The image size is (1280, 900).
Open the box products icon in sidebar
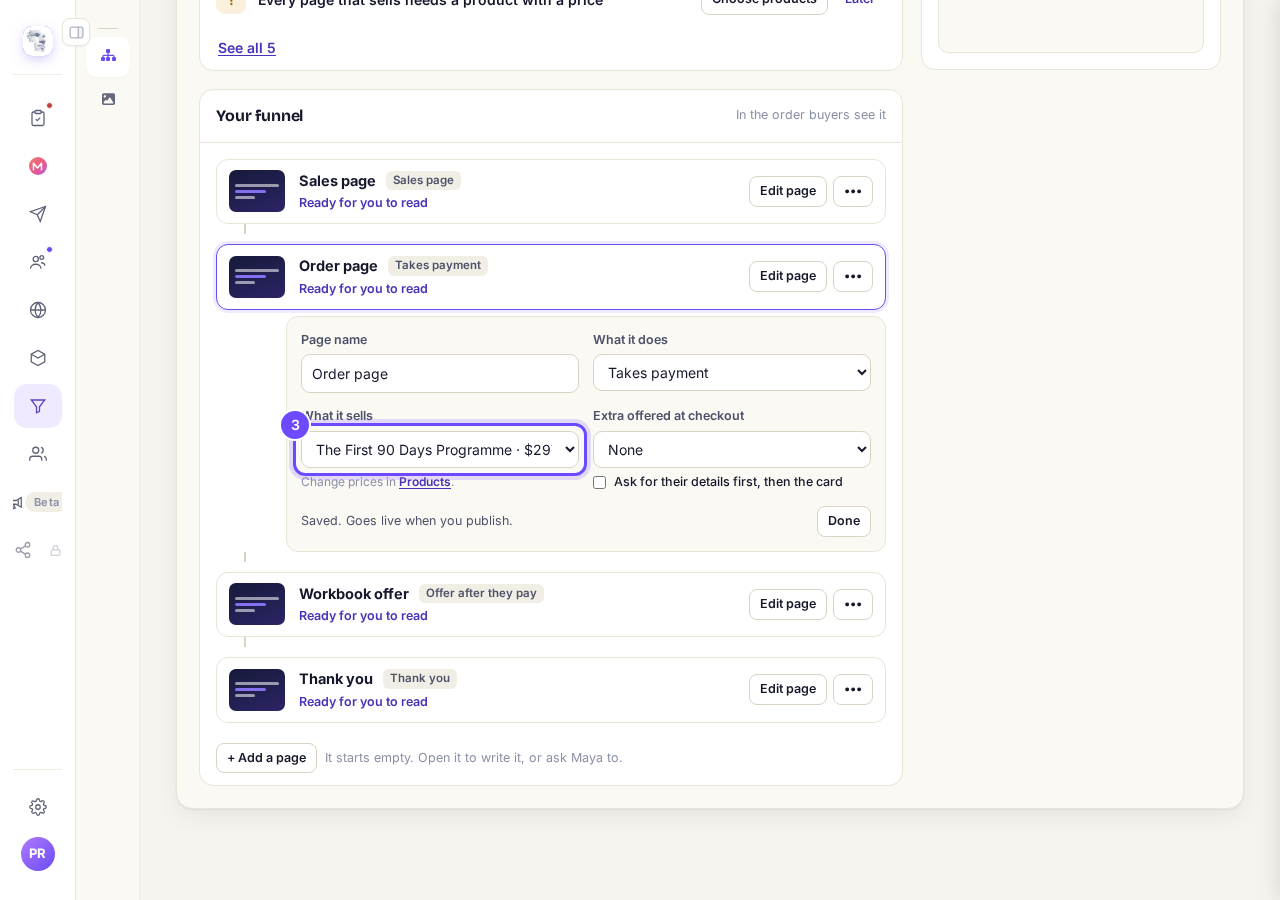(x=38, y=358)
